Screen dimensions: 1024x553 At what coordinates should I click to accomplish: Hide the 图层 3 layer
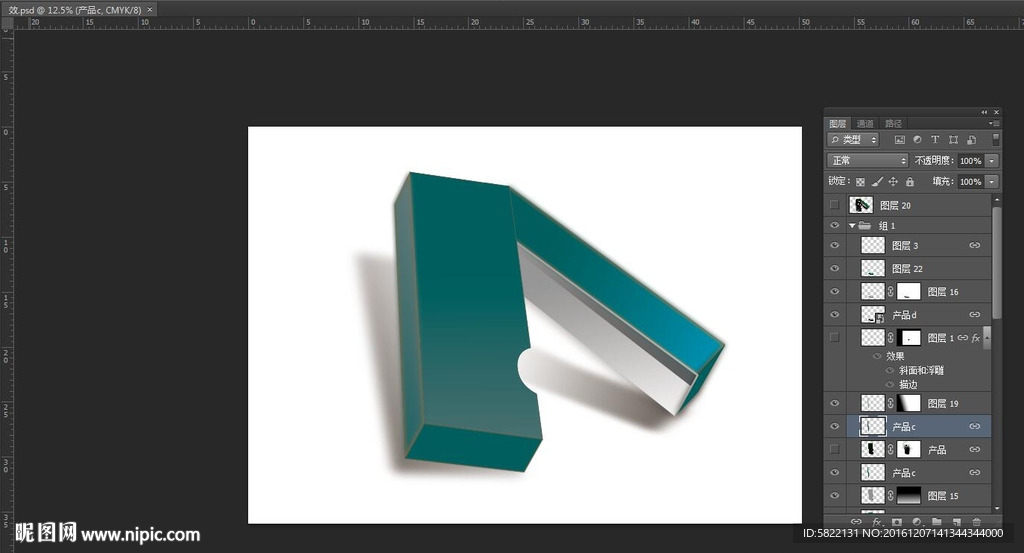point(834,245)
